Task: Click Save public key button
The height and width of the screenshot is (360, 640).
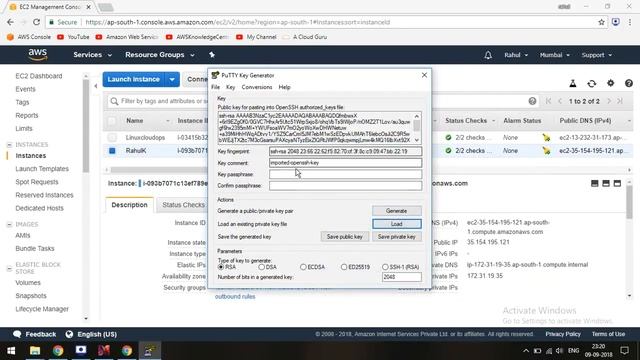Action: coord(344,237)
